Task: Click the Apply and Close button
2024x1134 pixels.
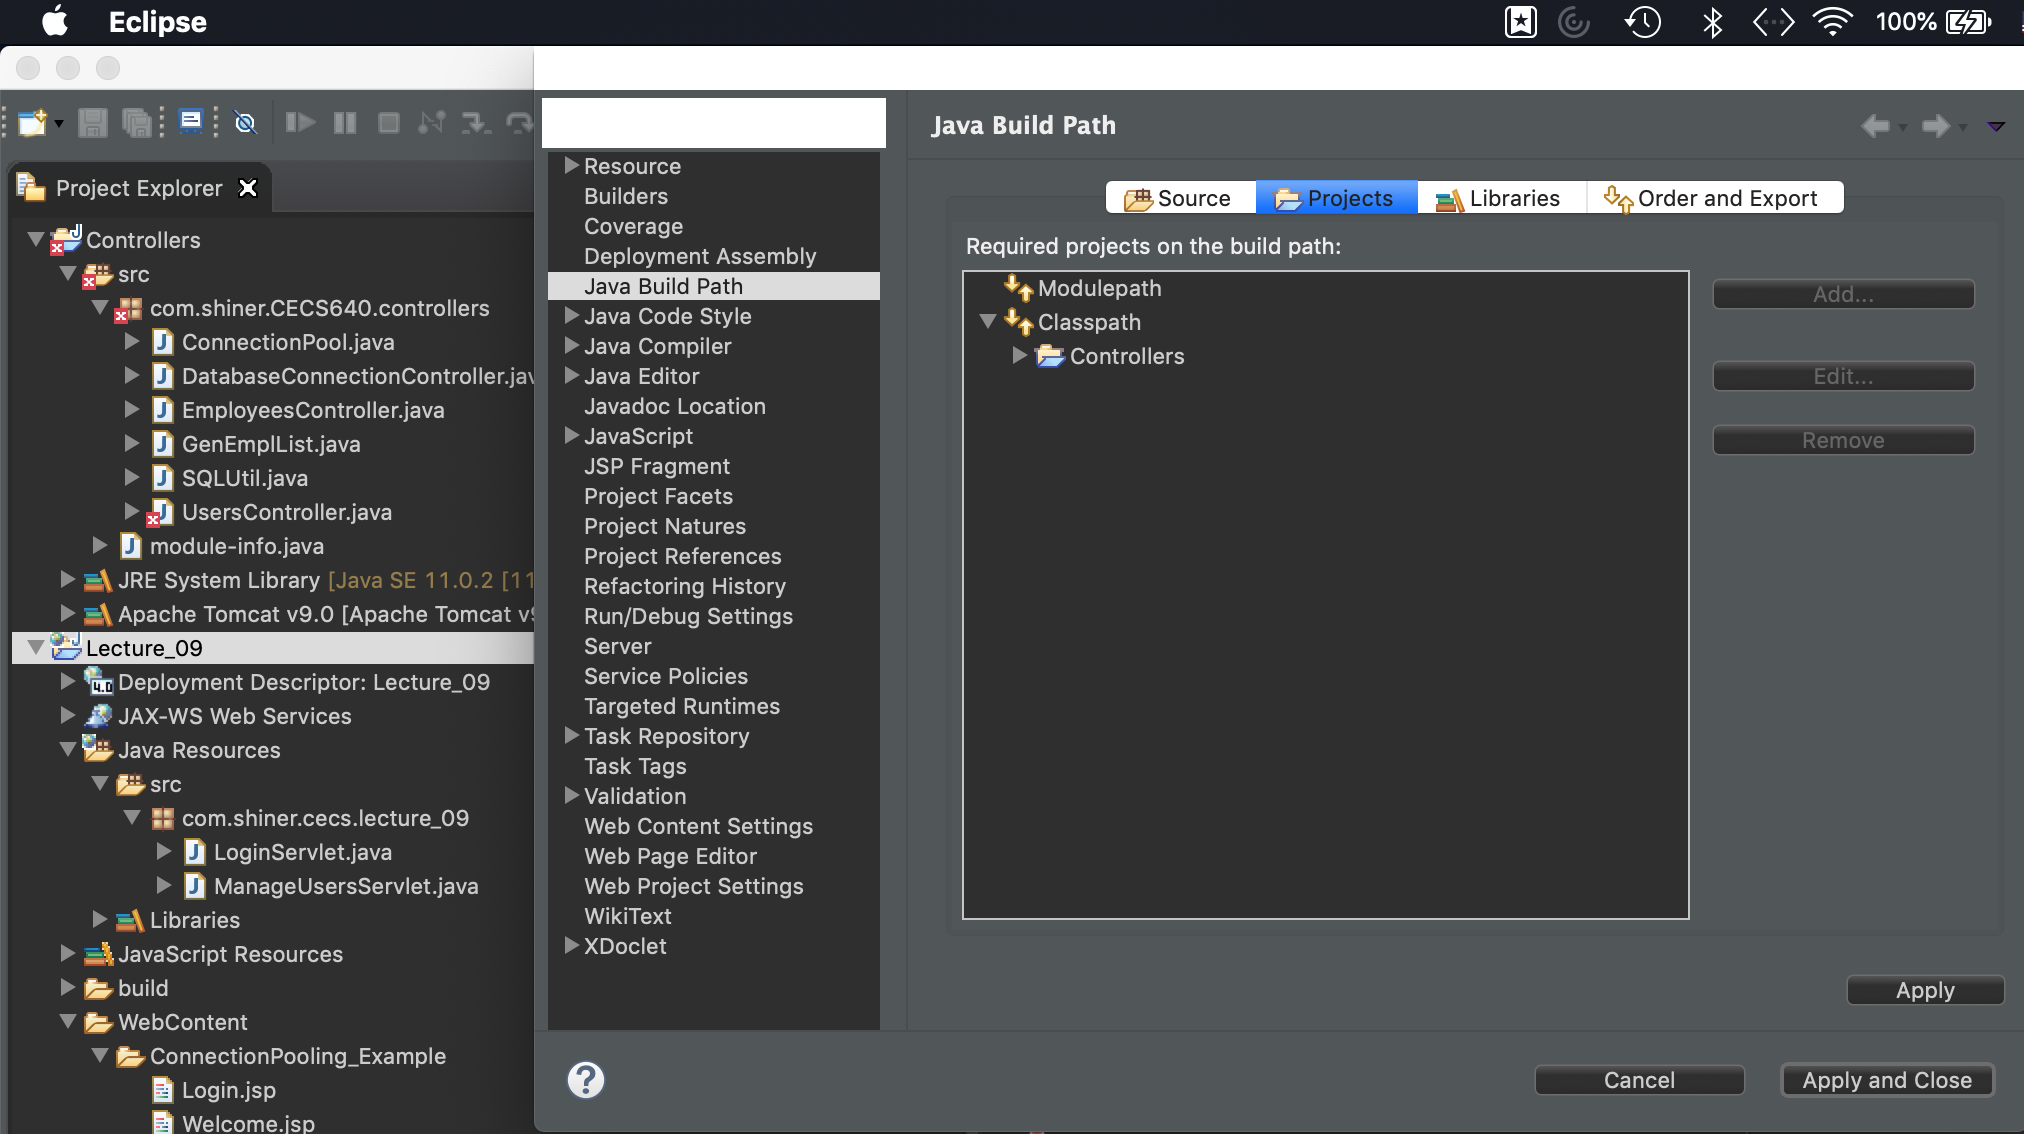Action: [1887, 1080]
